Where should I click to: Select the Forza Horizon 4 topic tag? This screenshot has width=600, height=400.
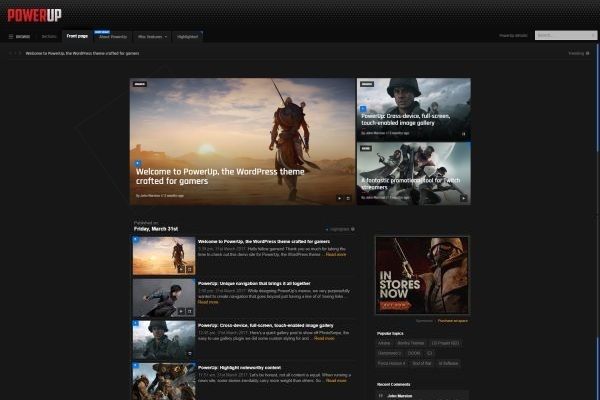tap(391, 363)
